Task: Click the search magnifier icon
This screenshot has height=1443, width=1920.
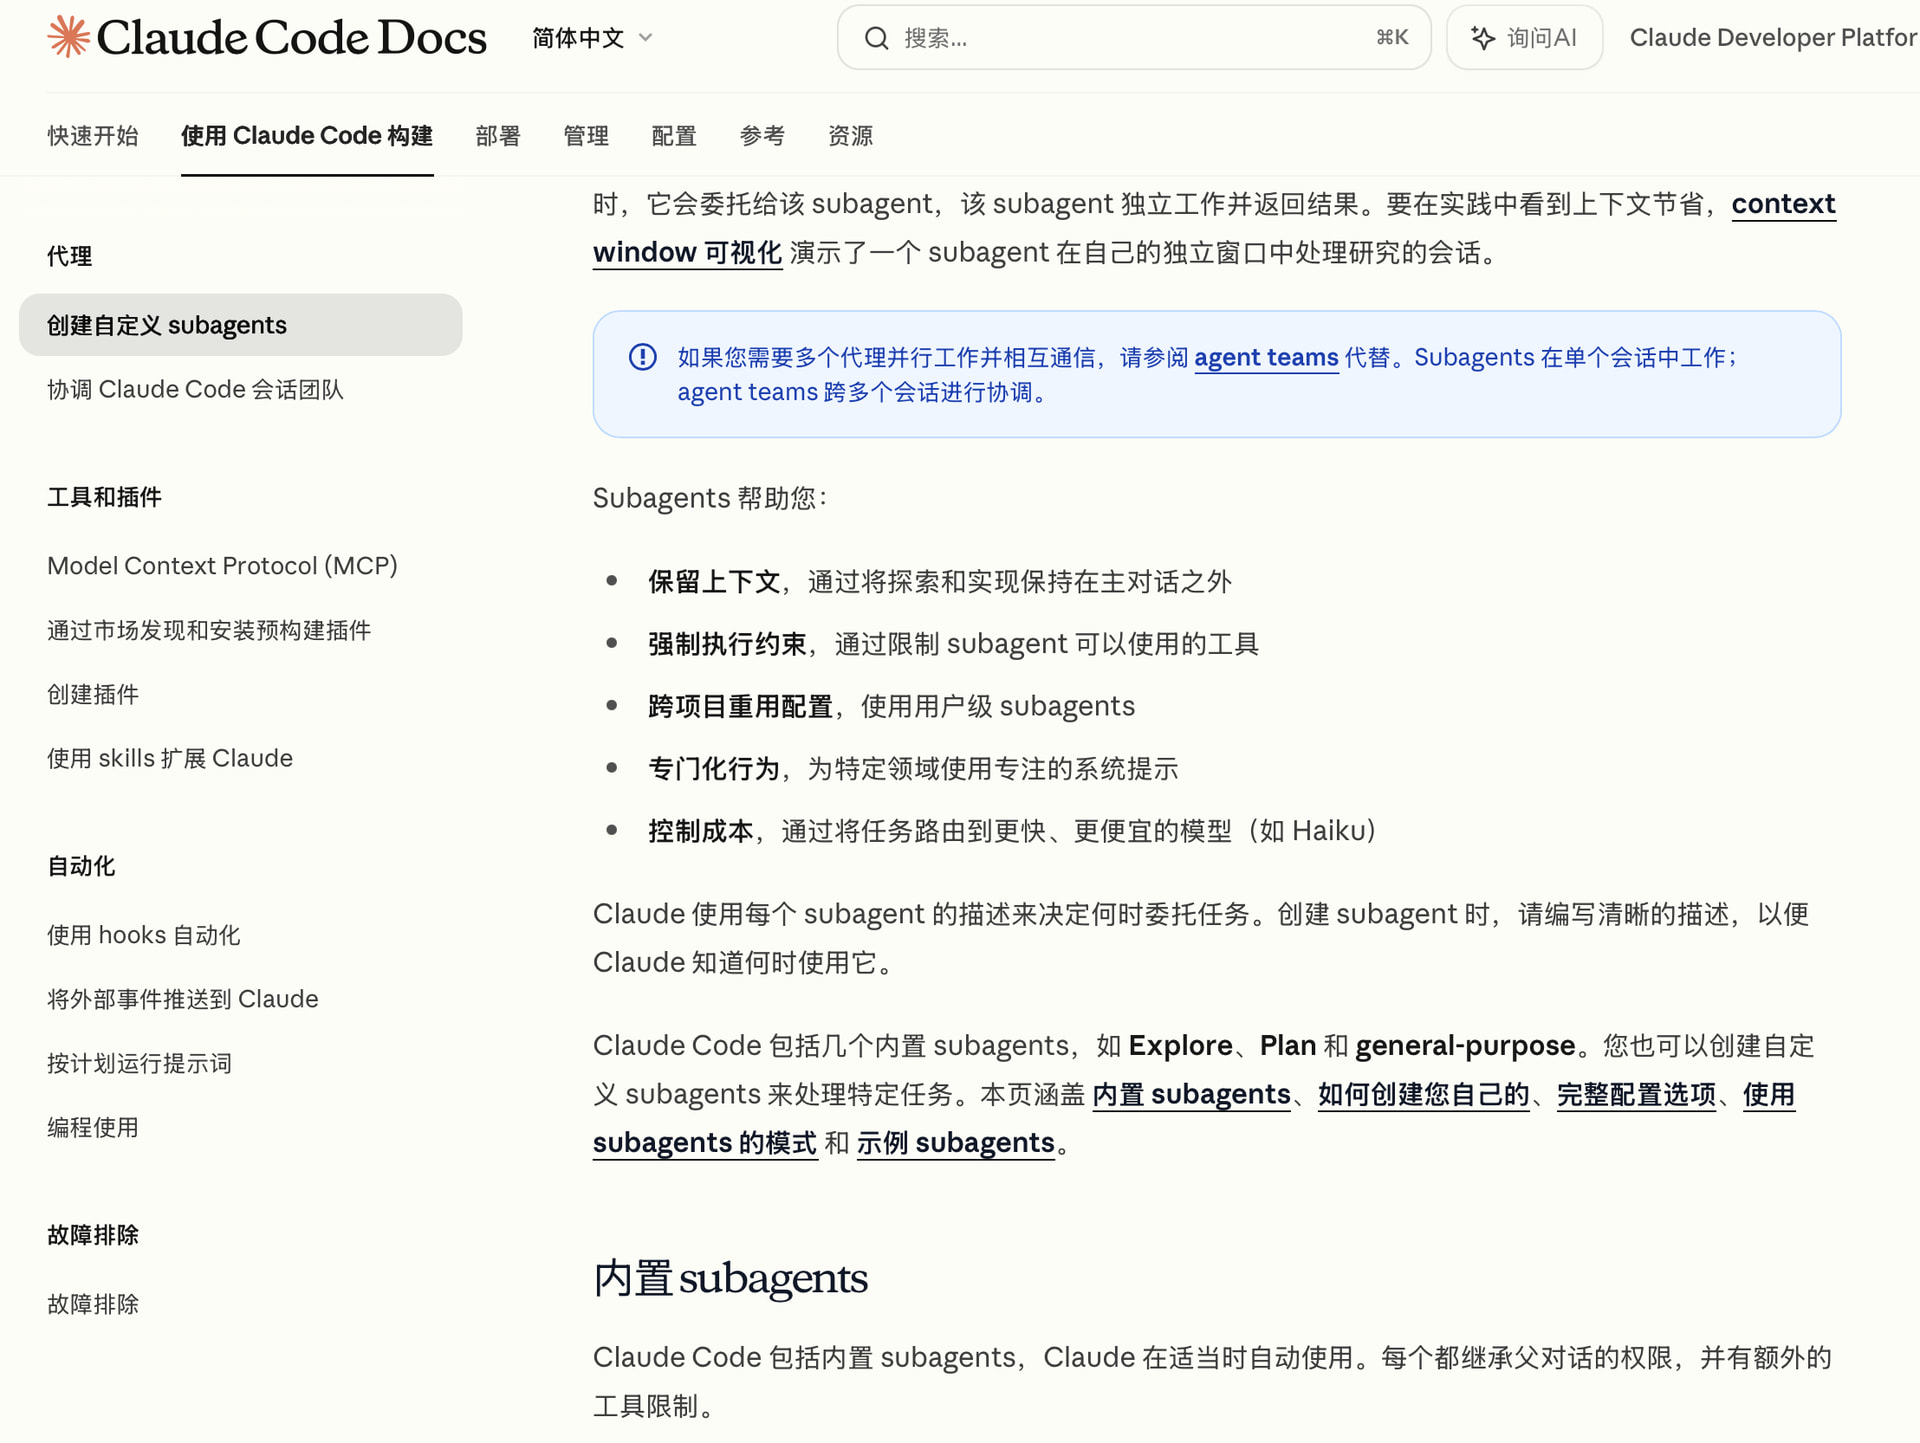Action: click(876, 38)
